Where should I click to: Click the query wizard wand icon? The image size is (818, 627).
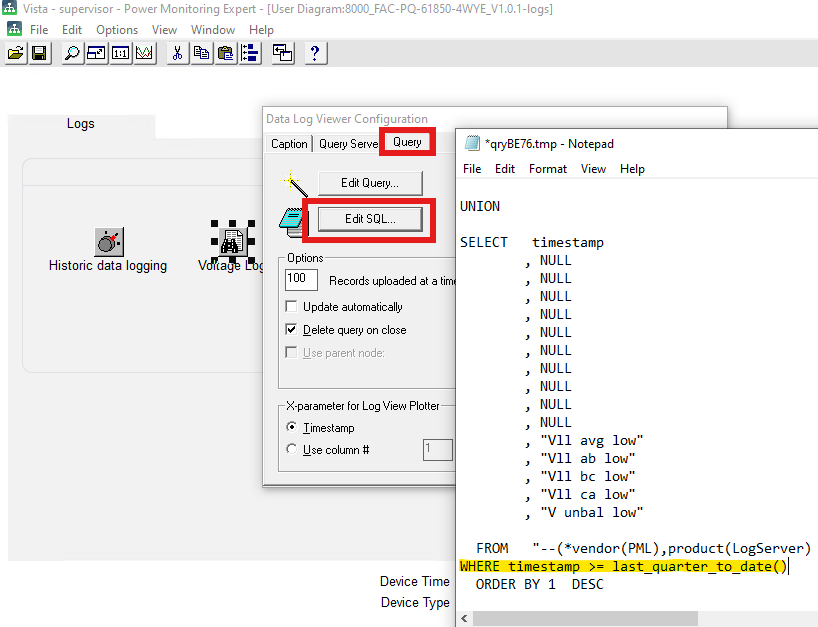pos(295,185)
